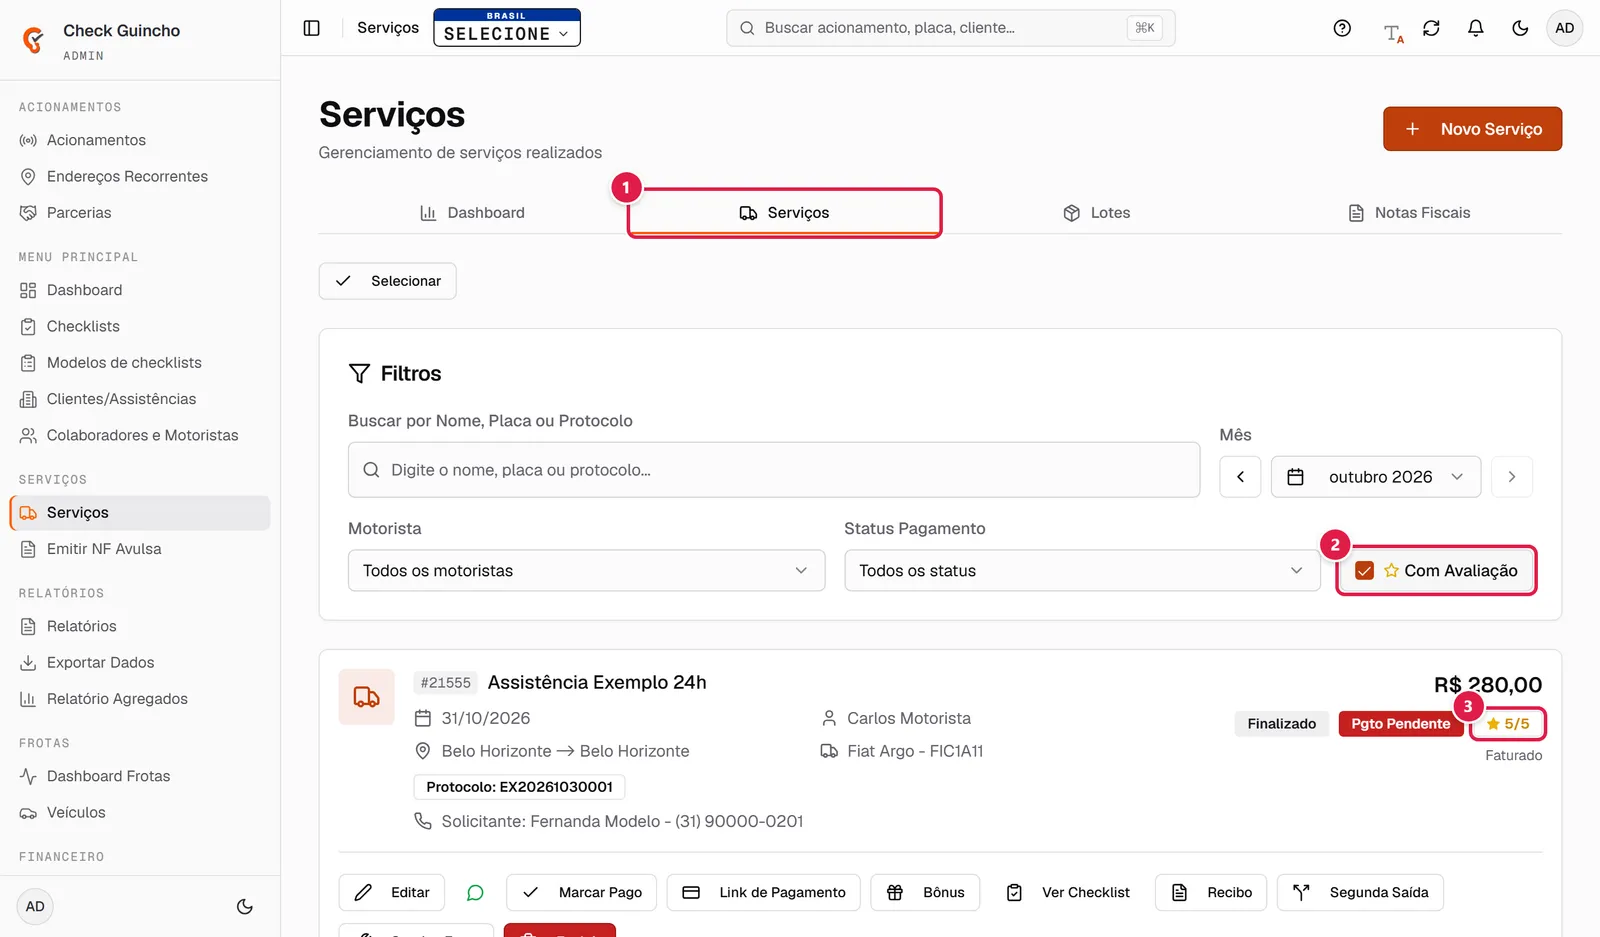Click the Marcar Pago button
The image size is (1600, 937).
pyautogui.click(x=581, y=892)
